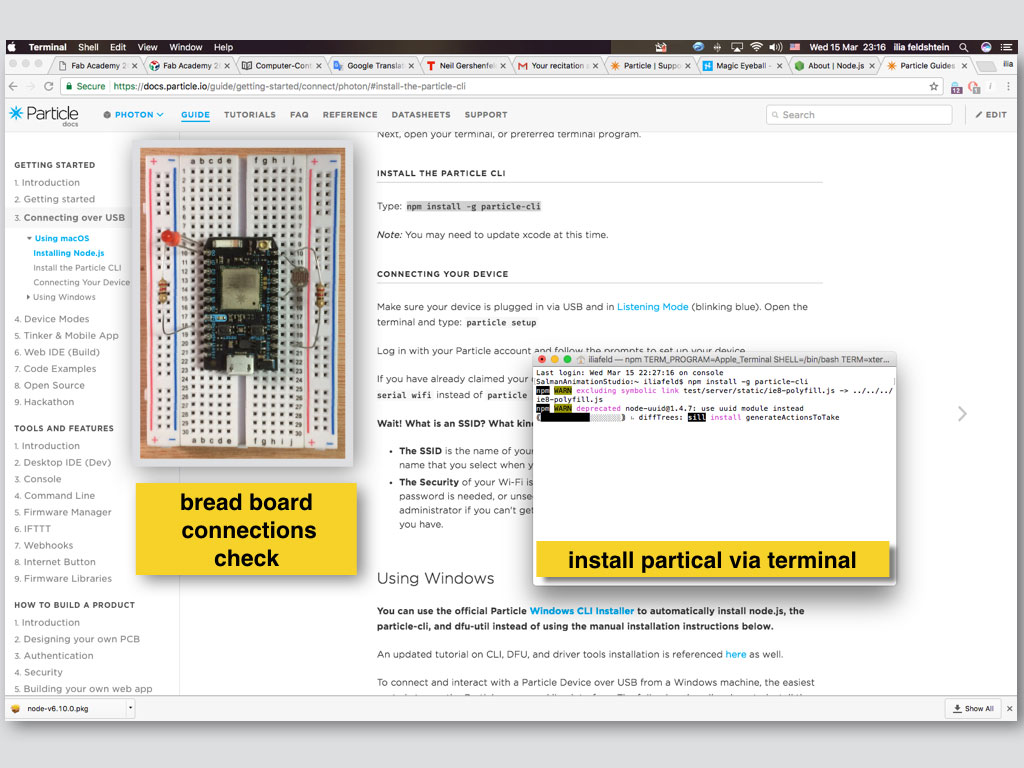This screenshot has height=768, width=1024.
Task: Click the Windows CLI Installer link
Action: [x=581, y=611]
